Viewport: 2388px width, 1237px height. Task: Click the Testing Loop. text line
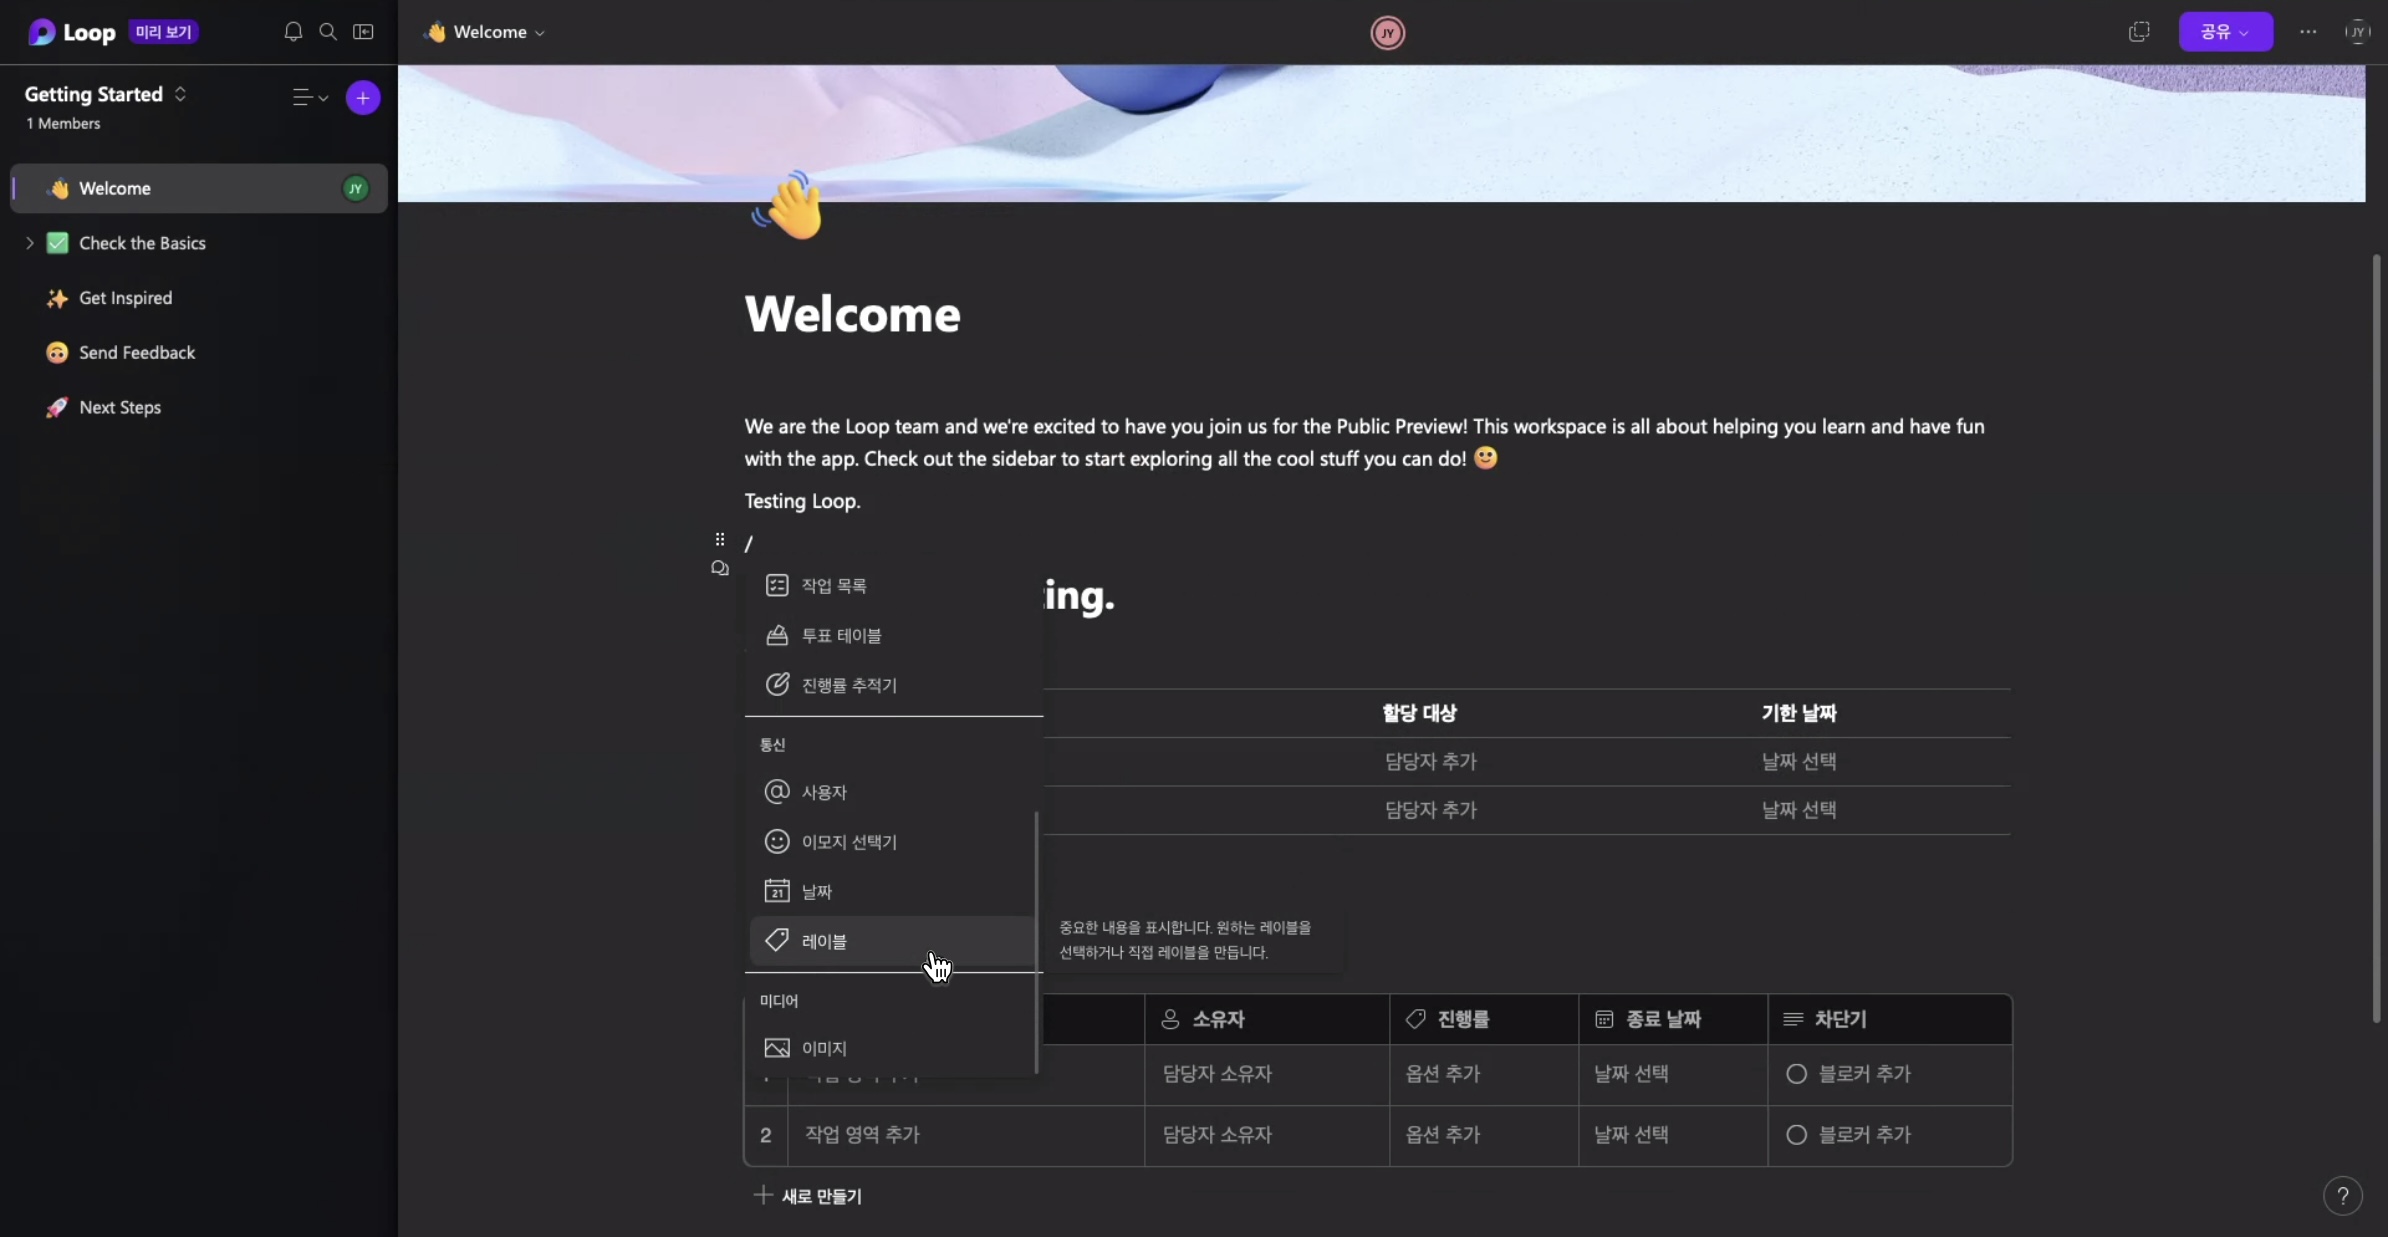802,501
